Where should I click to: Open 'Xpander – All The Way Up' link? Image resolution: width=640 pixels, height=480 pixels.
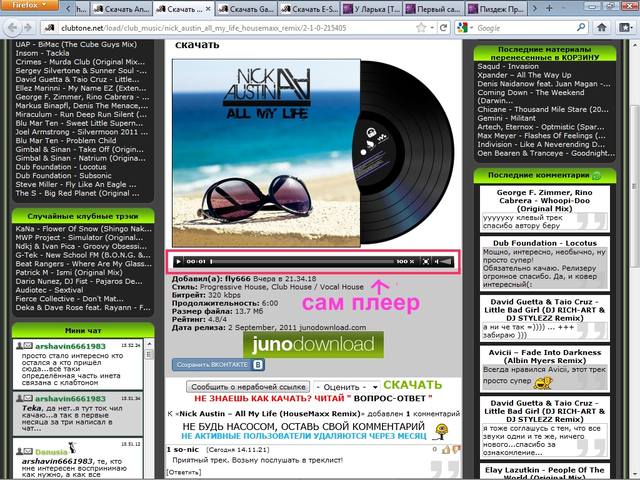pyautogui.click(x=524, y=75)
